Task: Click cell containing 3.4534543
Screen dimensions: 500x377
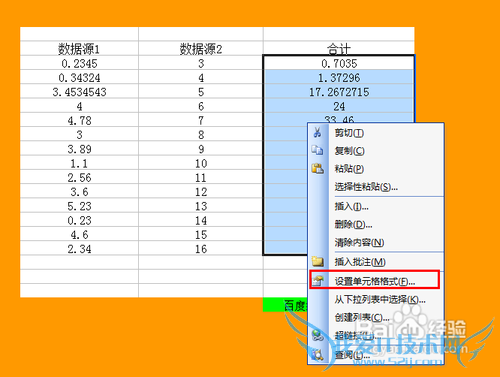Action: 79,92
